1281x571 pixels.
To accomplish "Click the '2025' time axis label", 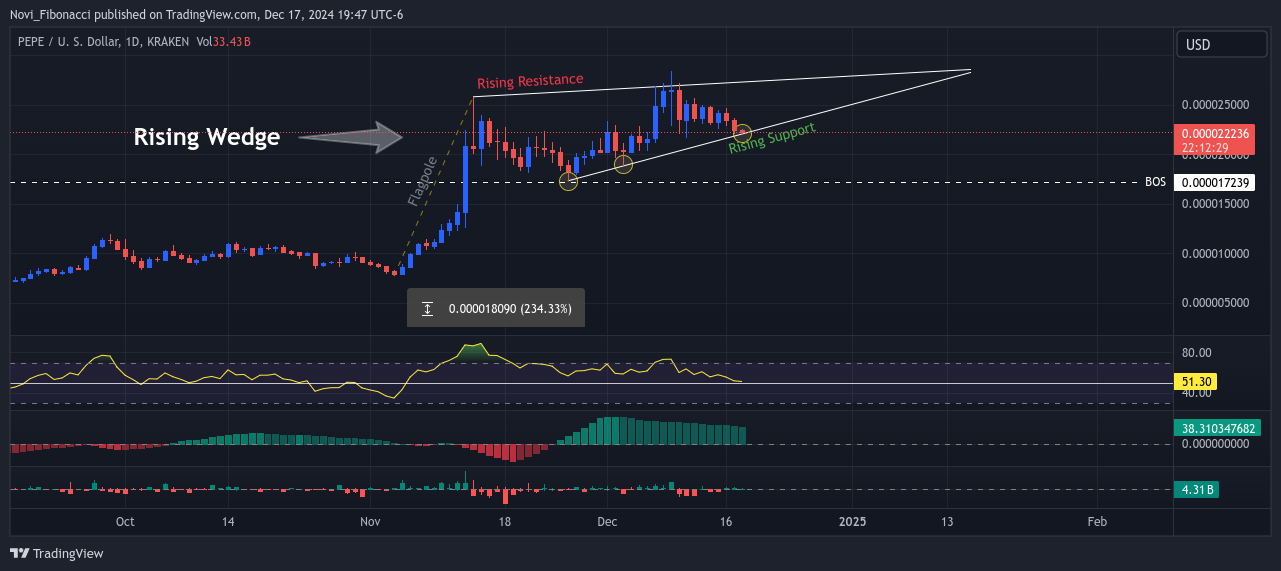I will 852,522.
